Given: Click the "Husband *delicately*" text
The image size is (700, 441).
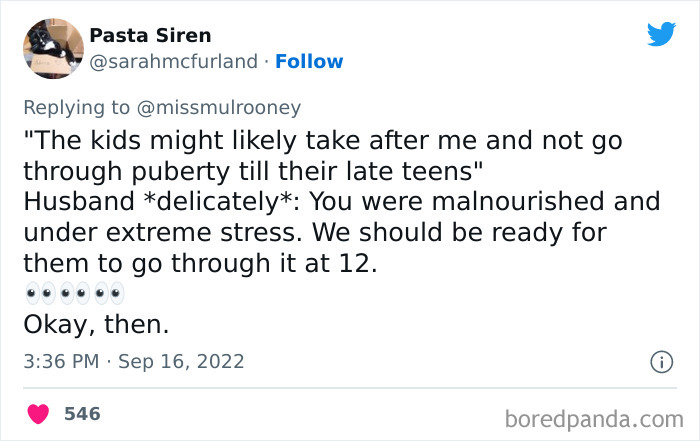Looking at the screenshot, I should pos(158,201).
